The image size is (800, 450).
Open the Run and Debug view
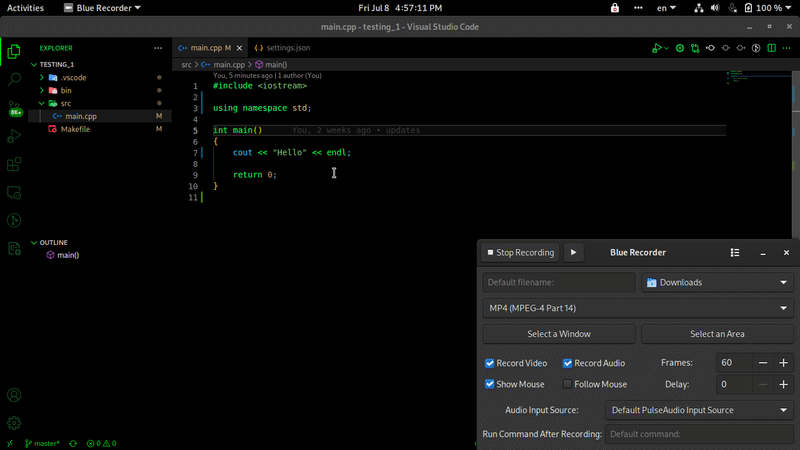tap(14, 136)
